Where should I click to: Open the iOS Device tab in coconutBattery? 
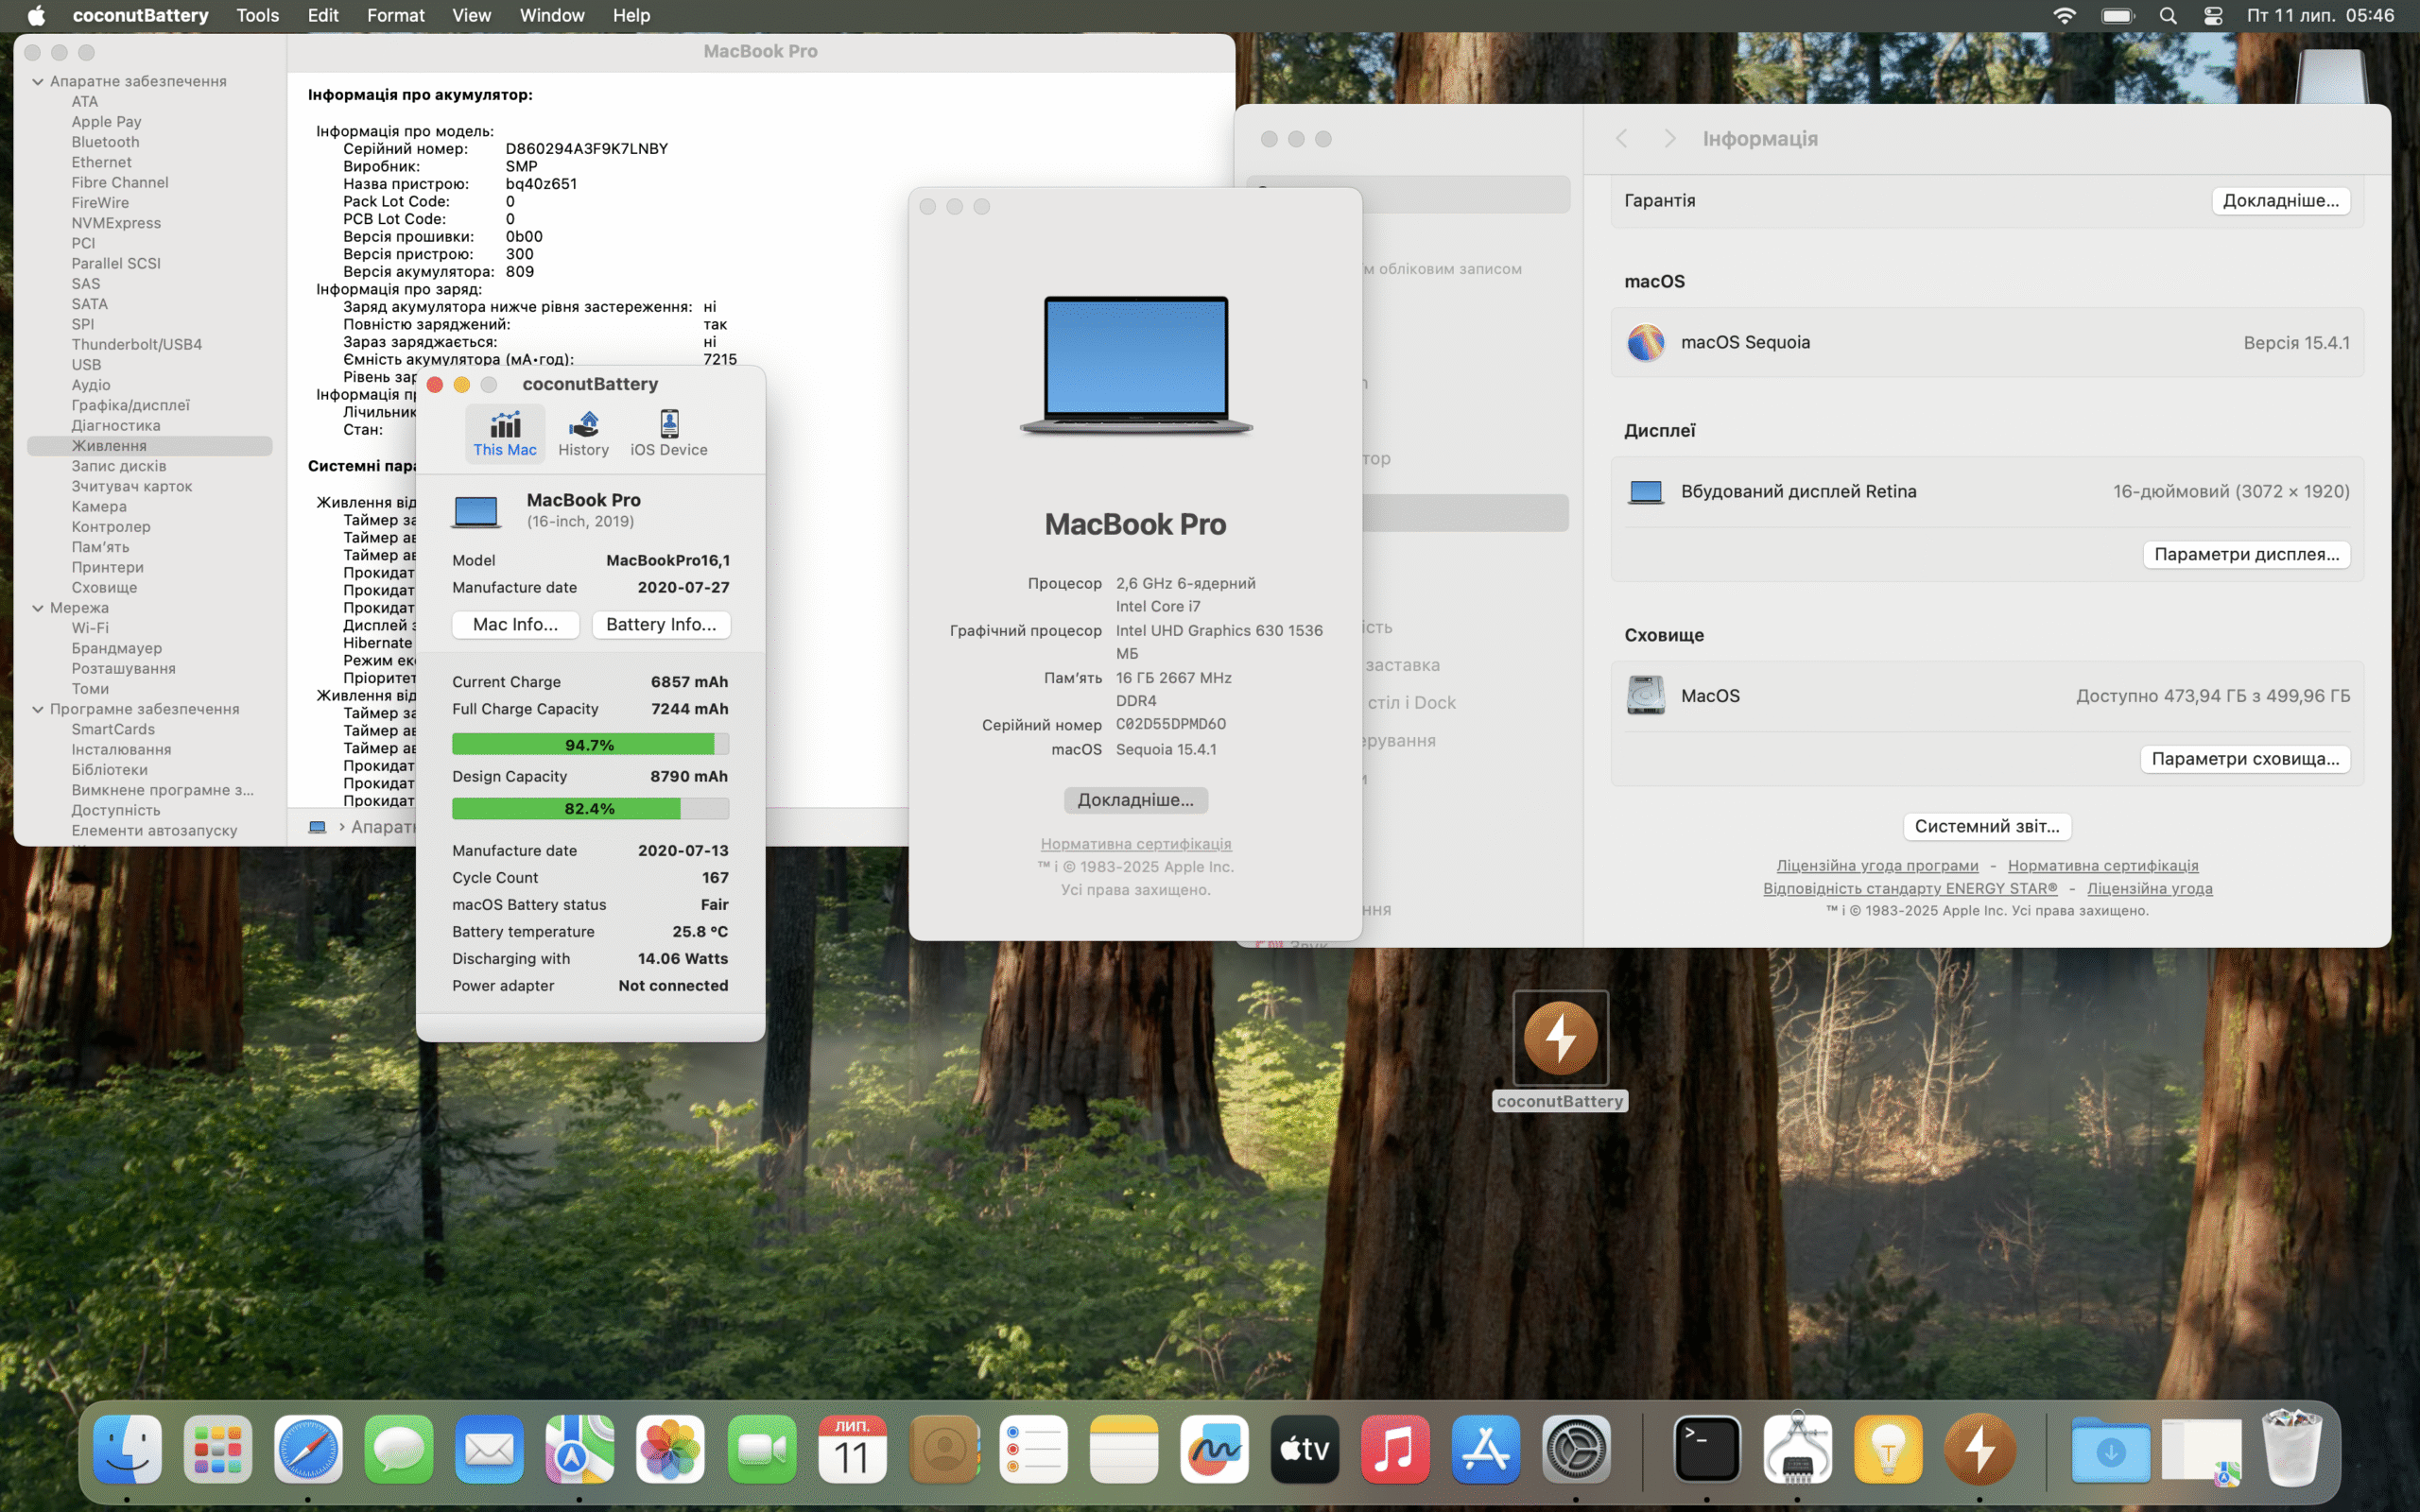669,433
